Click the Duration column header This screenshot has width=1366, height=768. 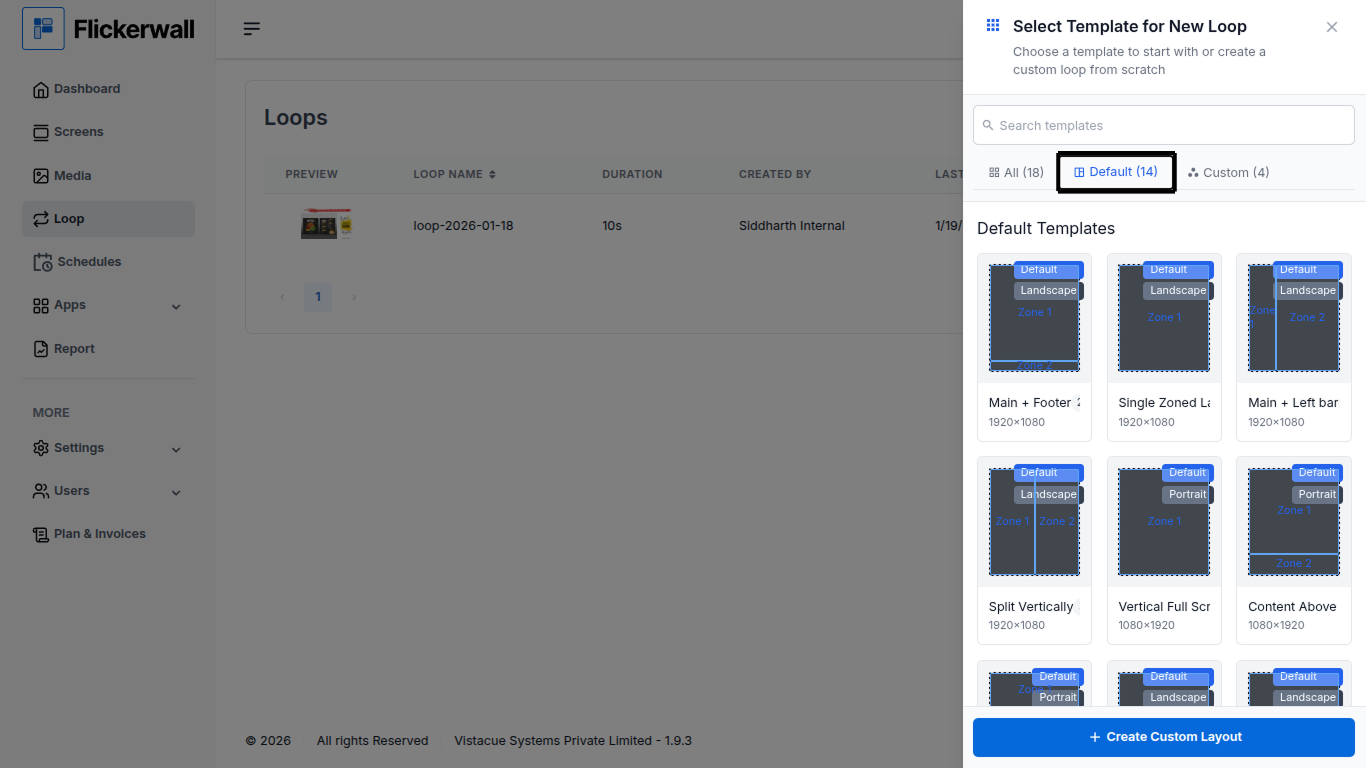632,174
